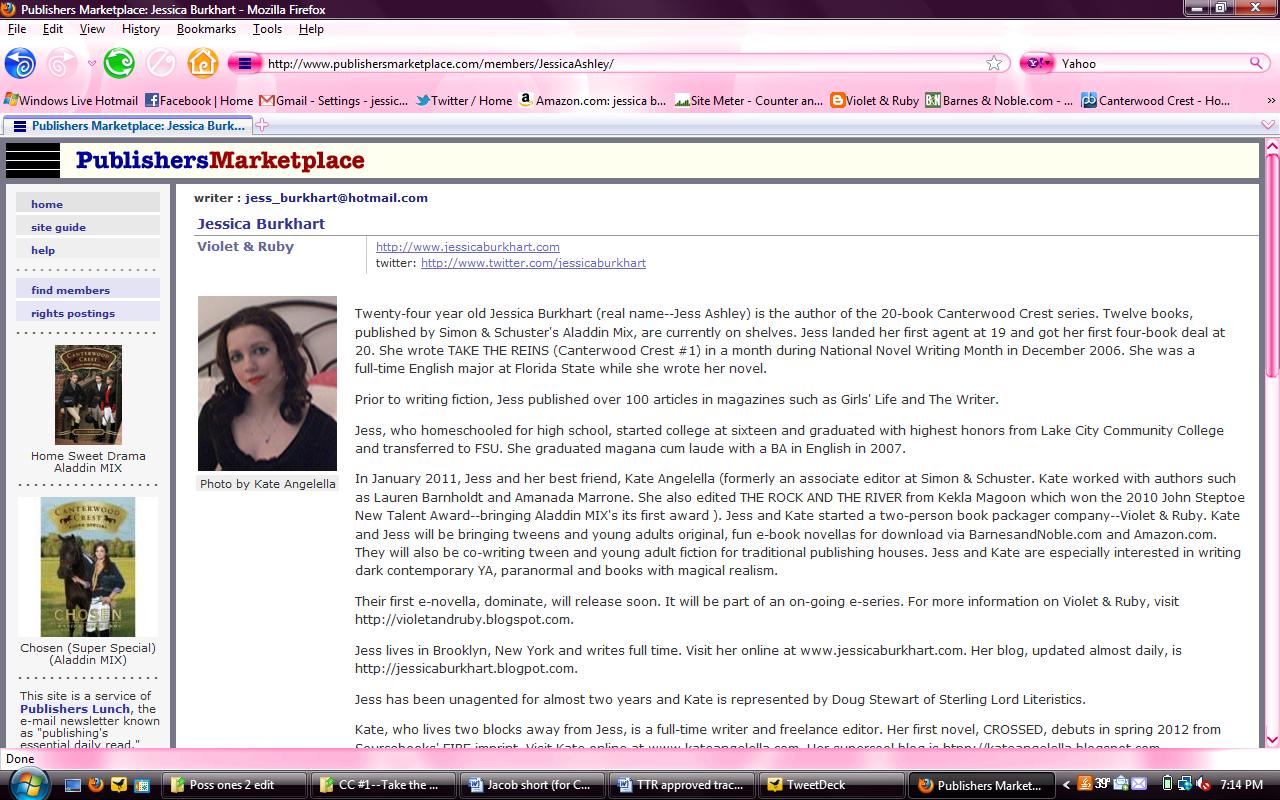Image resolution: width=1280 pixels, height=800 pixels.
Task: Click the Twitter / Home bookmark
Action: coord(464,100)
